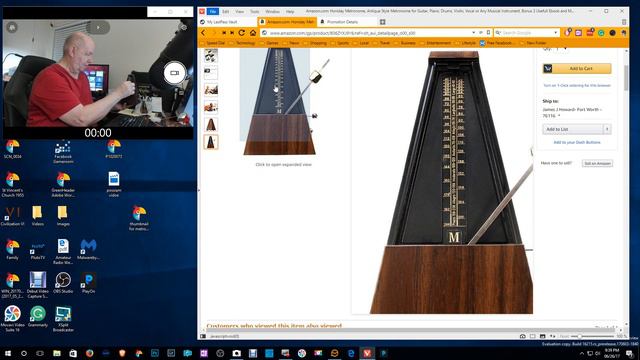Adjust the browser zoom slider

tap(593, 336)
